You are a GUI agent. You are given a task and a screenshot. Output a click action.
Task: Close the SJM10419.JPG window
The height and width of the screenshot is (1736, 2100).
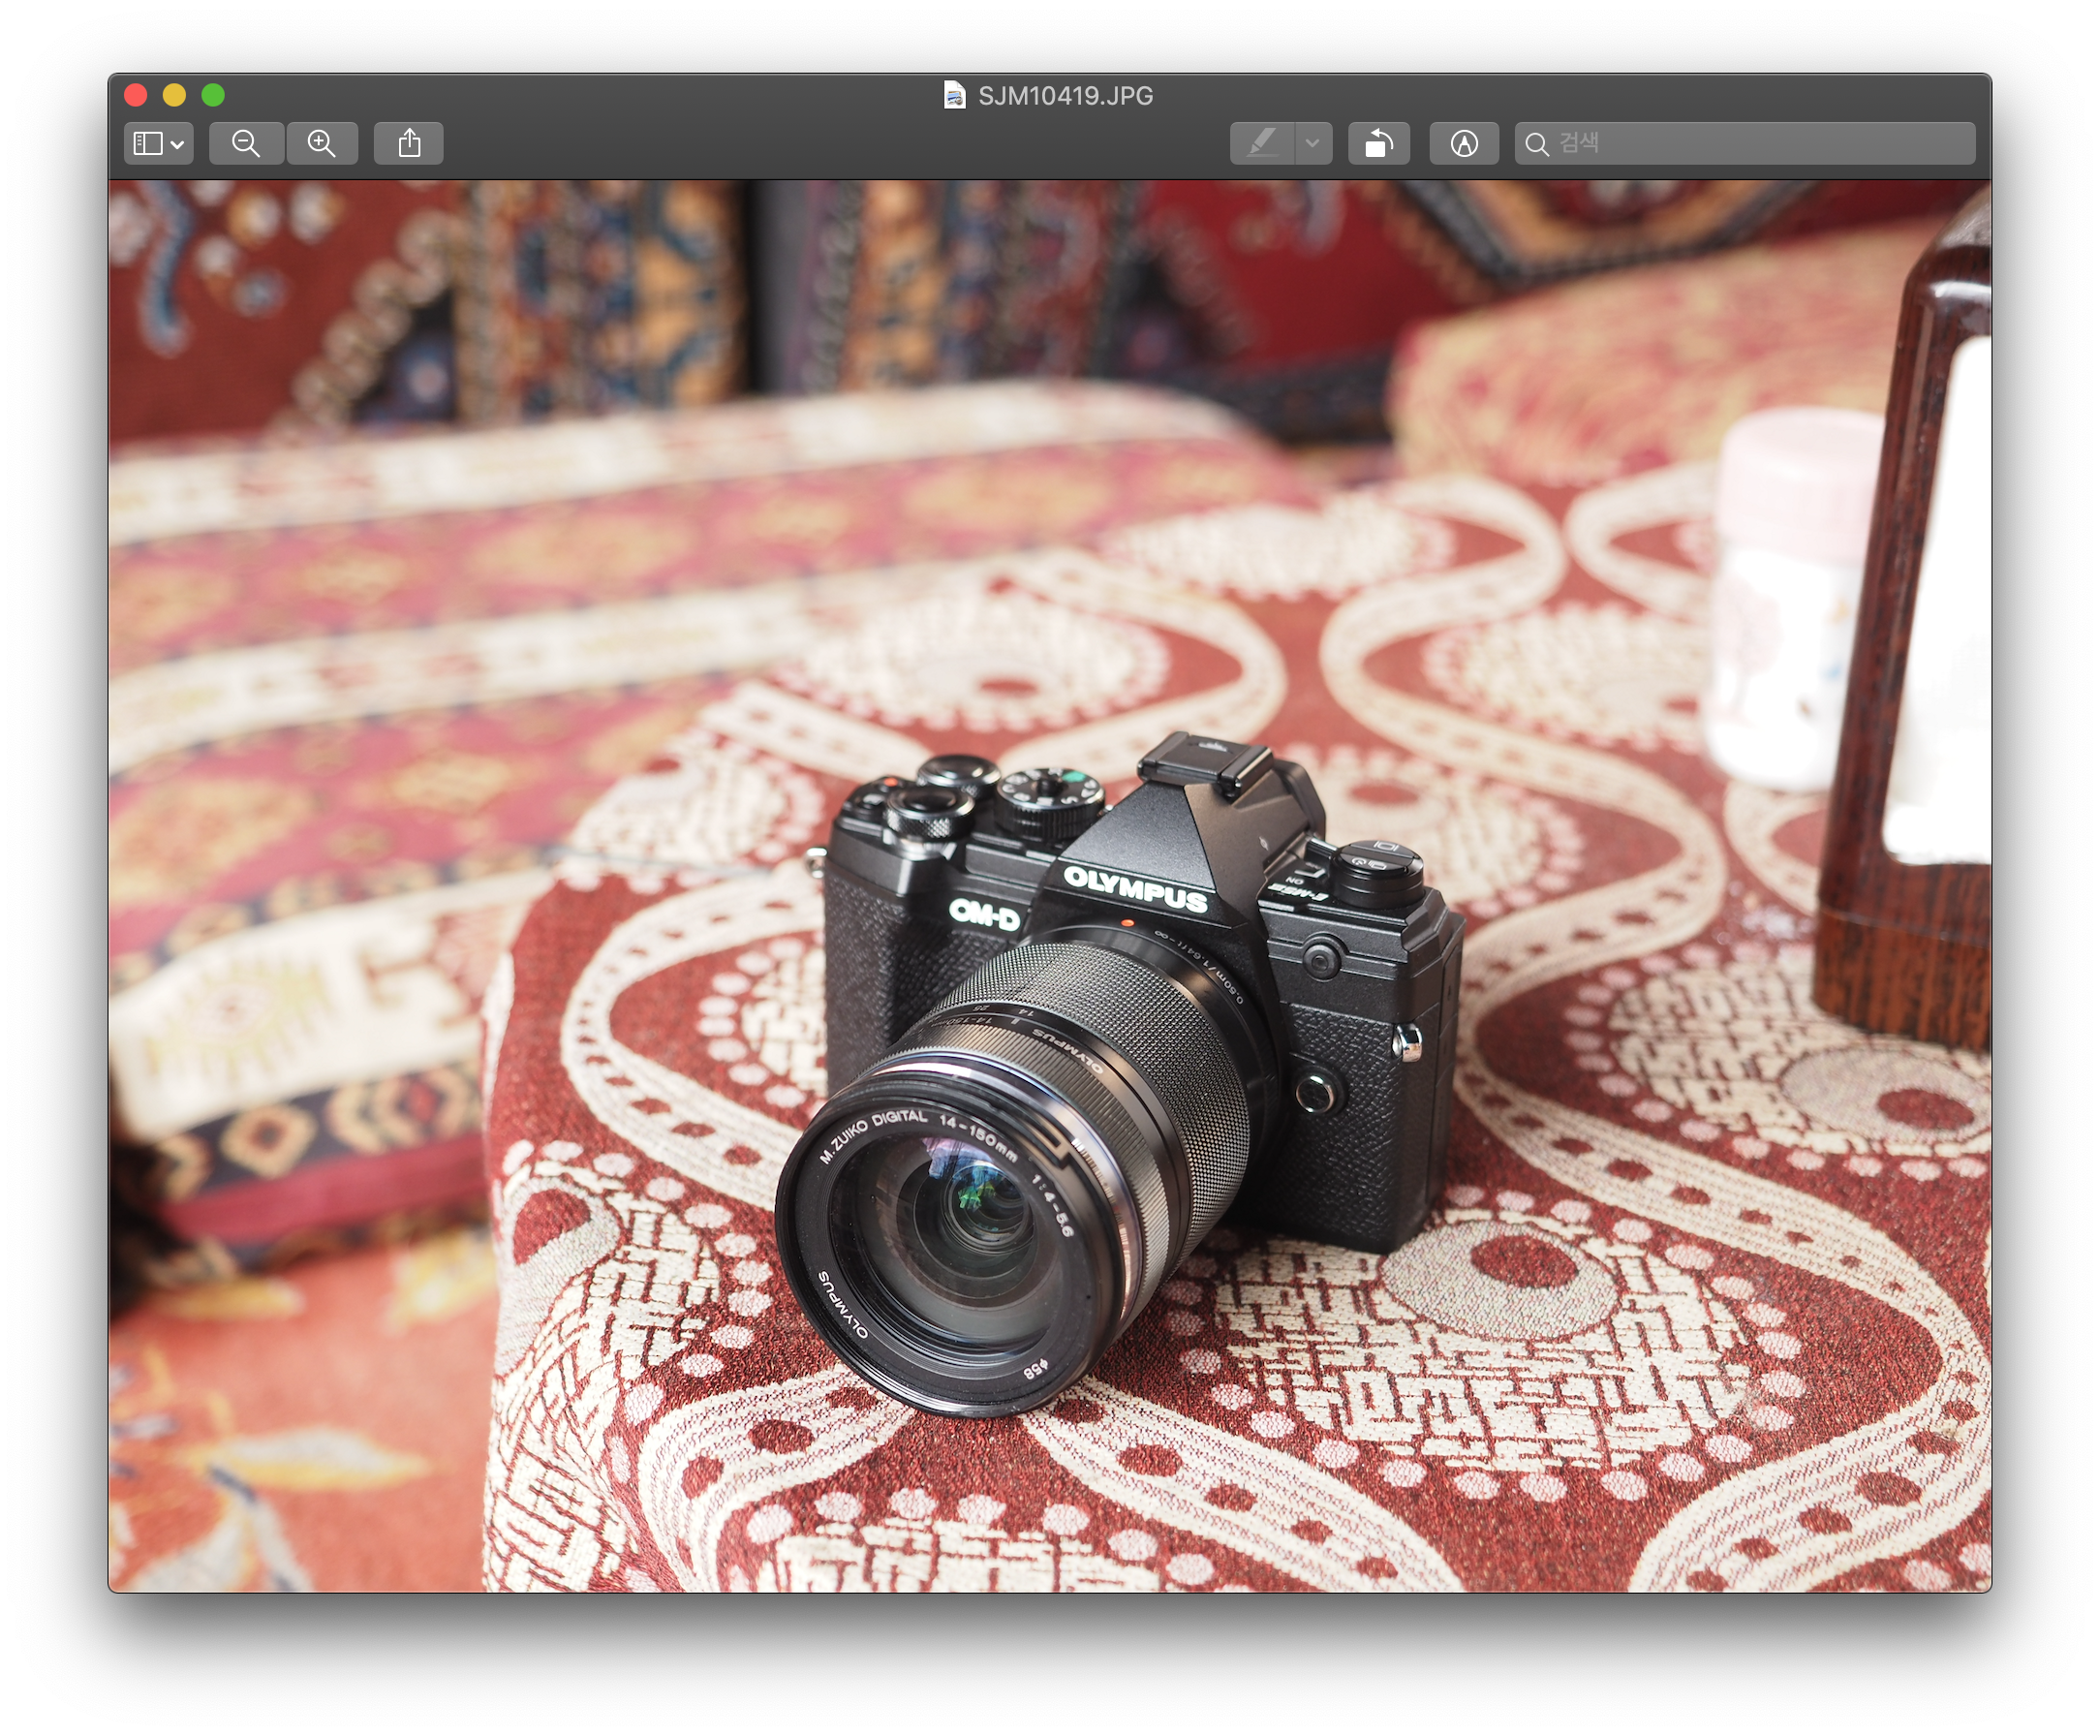pos(136,95)
